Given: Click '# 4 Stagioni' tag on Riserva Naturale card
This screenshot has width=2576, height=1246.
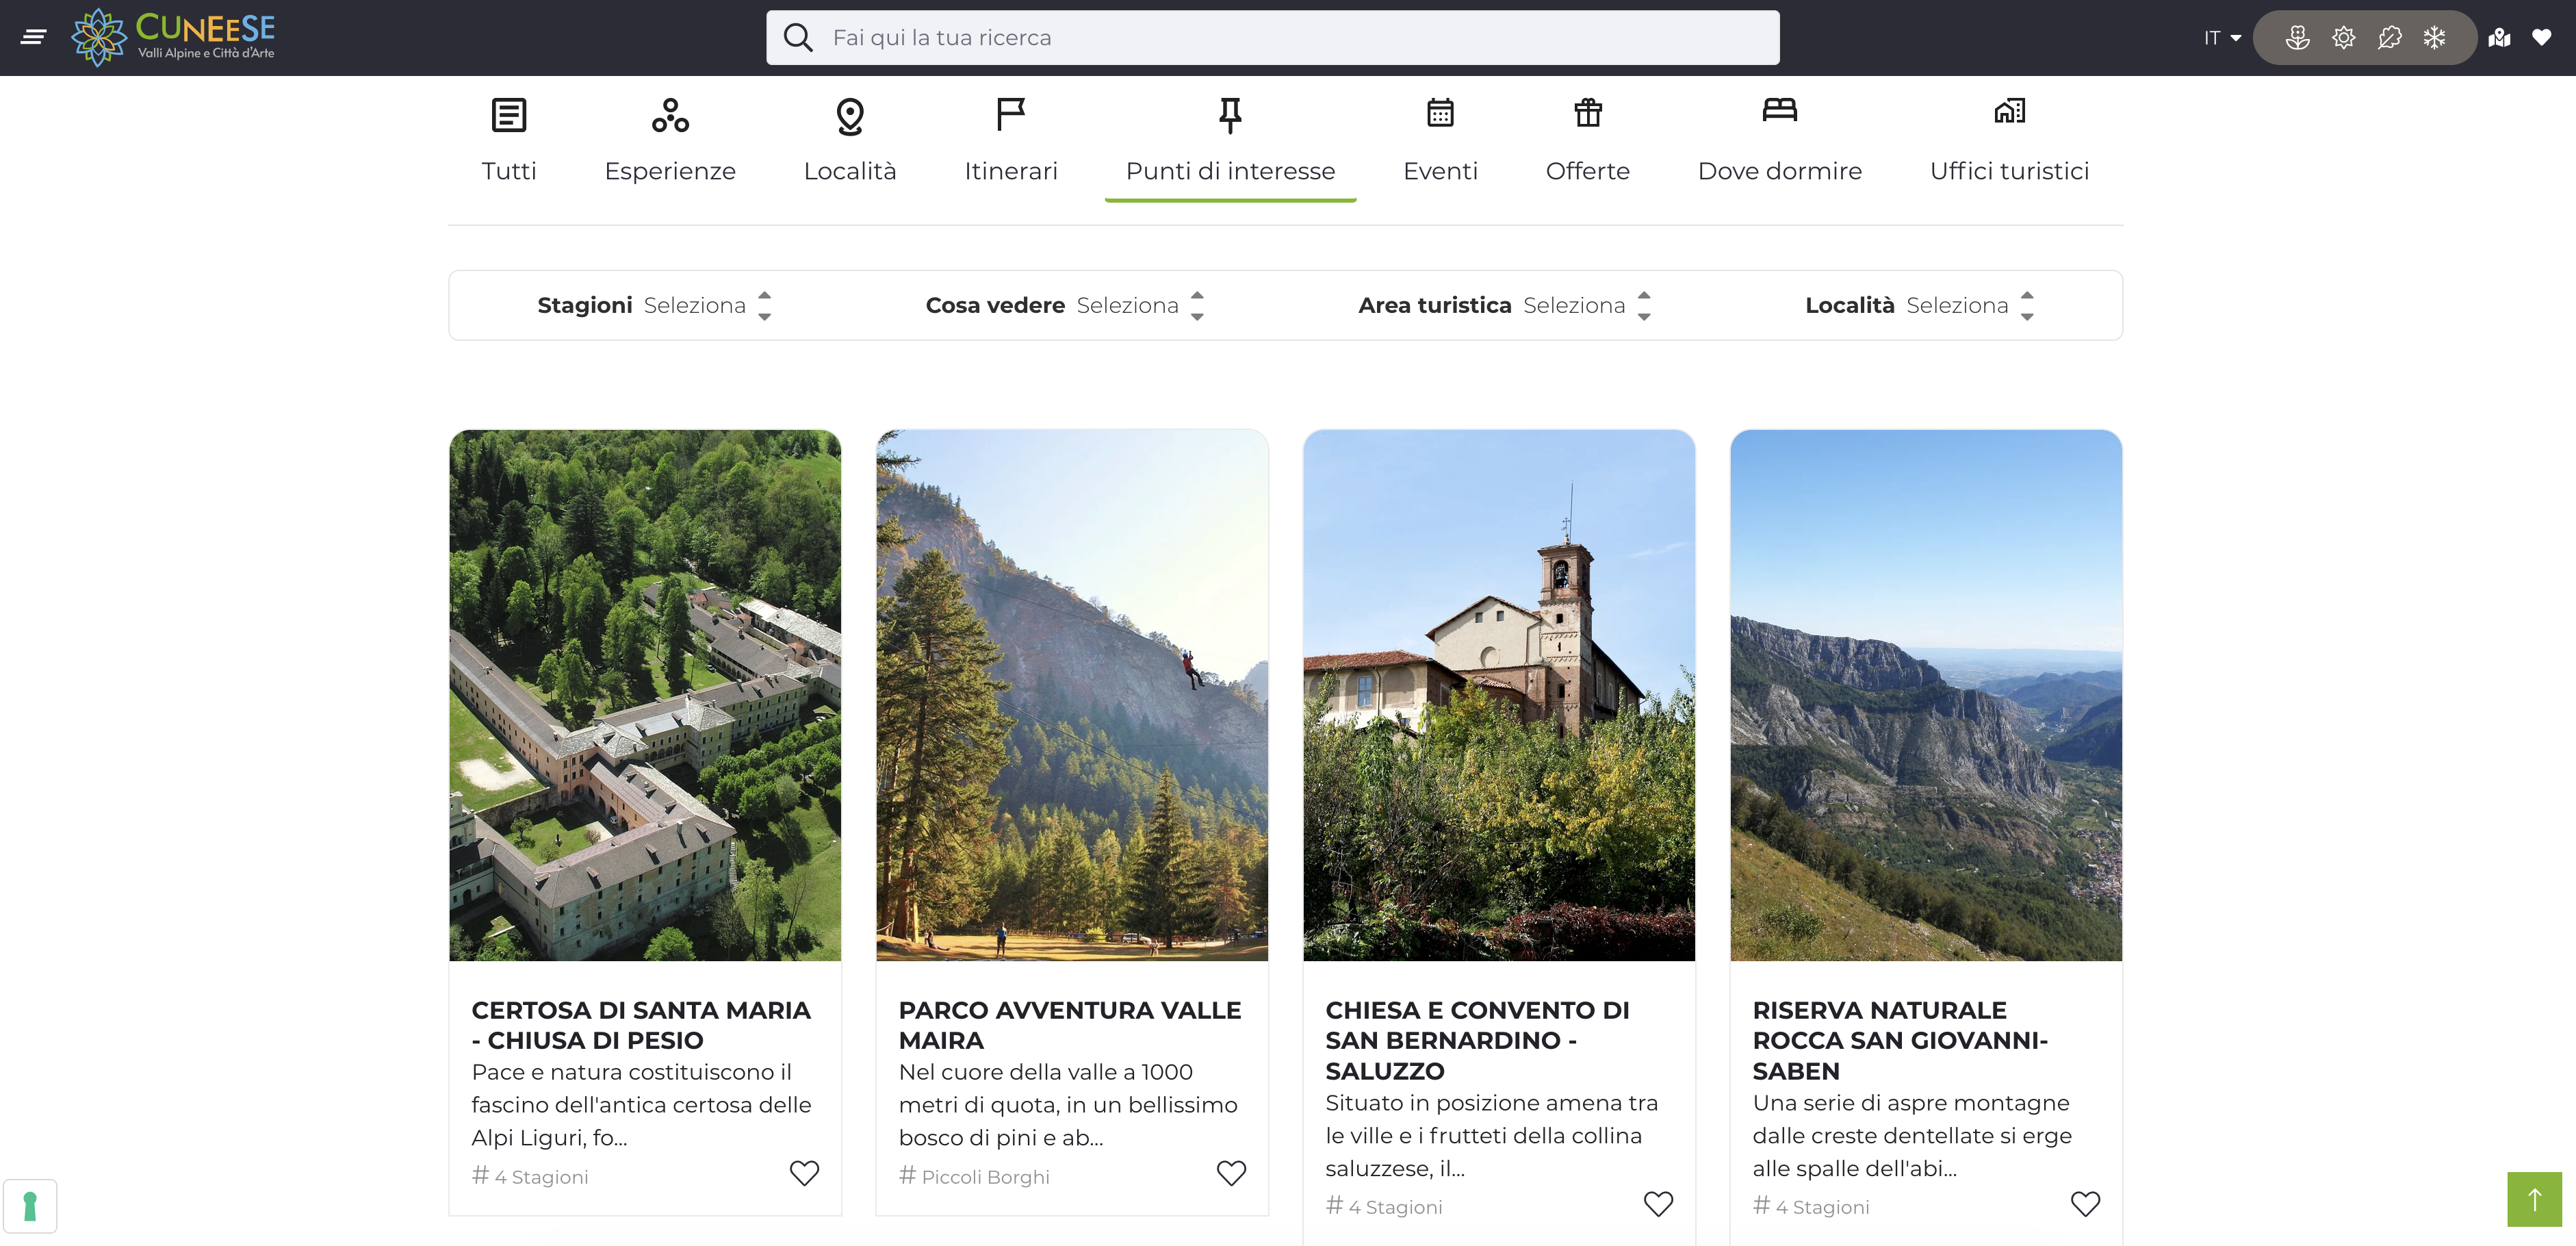Looking at the screenshot, I should (x=1811, y=1207).
